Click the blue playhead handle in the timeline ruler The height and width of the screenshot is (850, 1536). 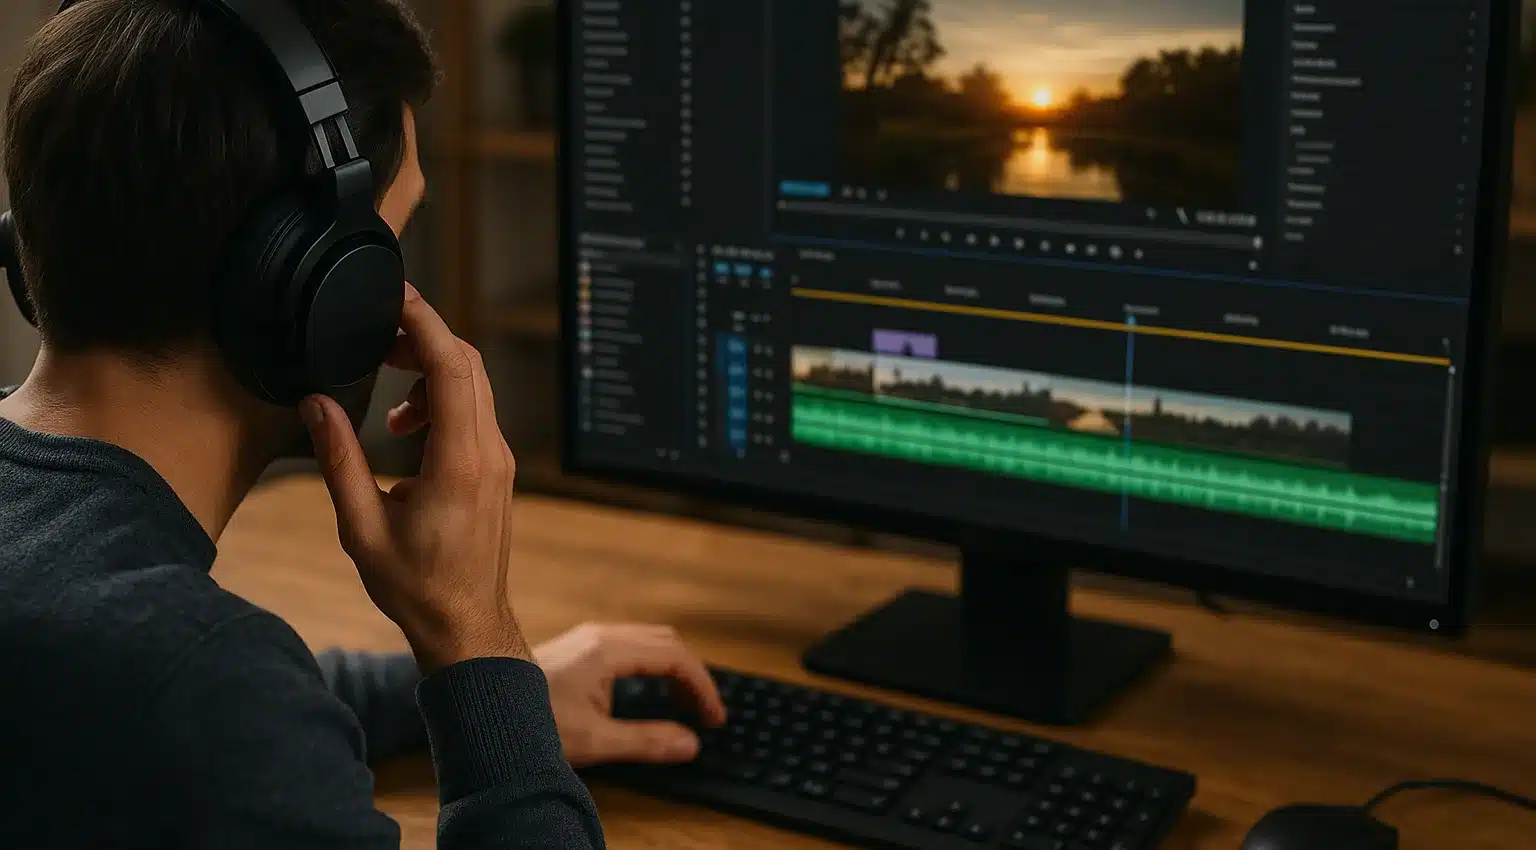tap(1130, 322)
